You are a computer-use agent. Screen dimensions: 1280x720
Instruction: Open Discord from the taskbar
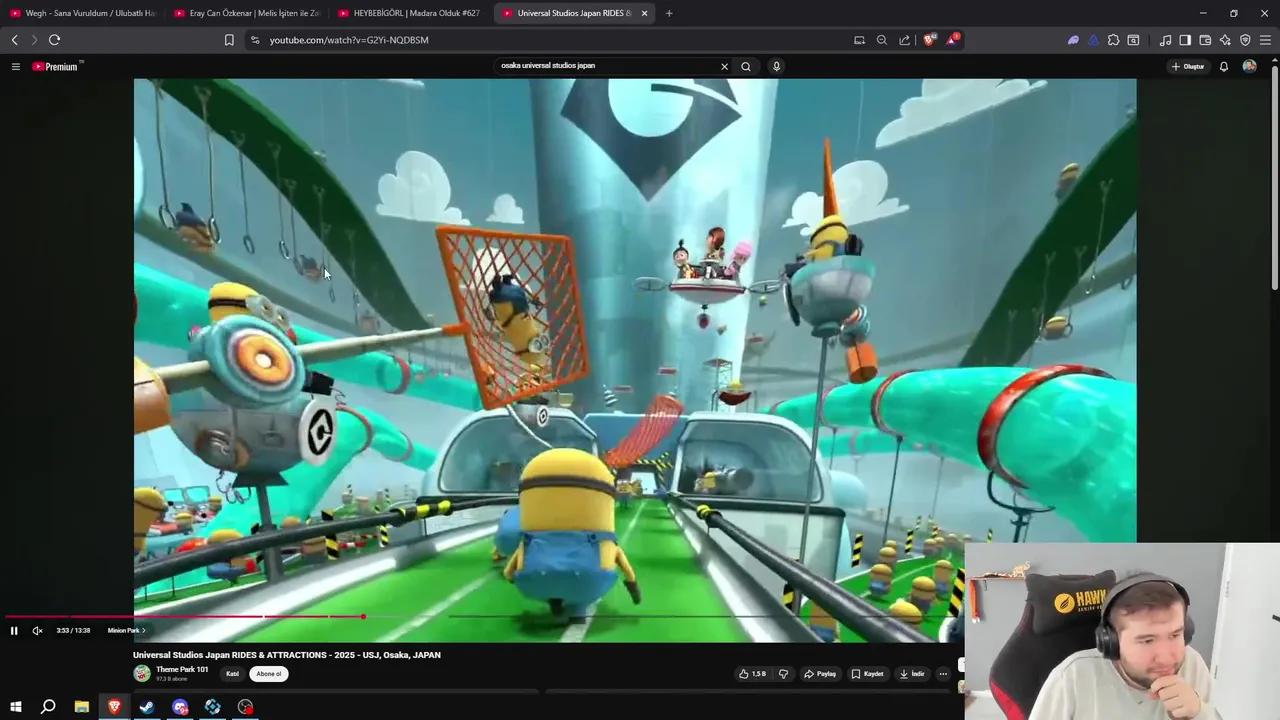[180, 707]
